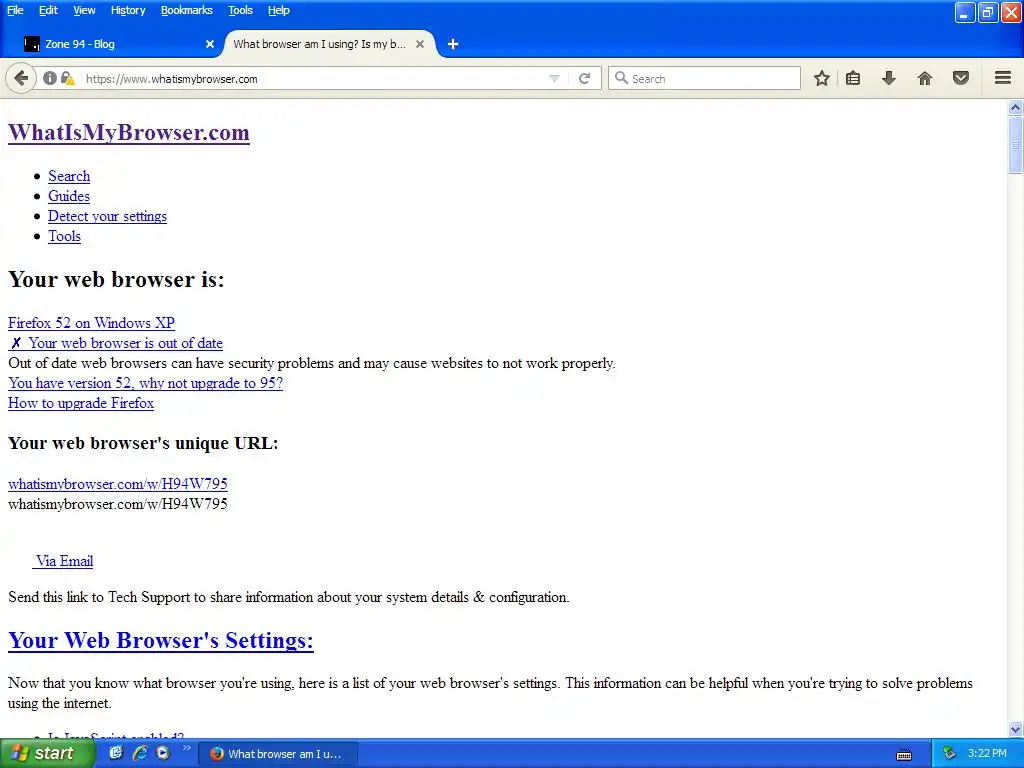
Task: Click the keyboard icon in the taskbar
Action: [904, 755]
